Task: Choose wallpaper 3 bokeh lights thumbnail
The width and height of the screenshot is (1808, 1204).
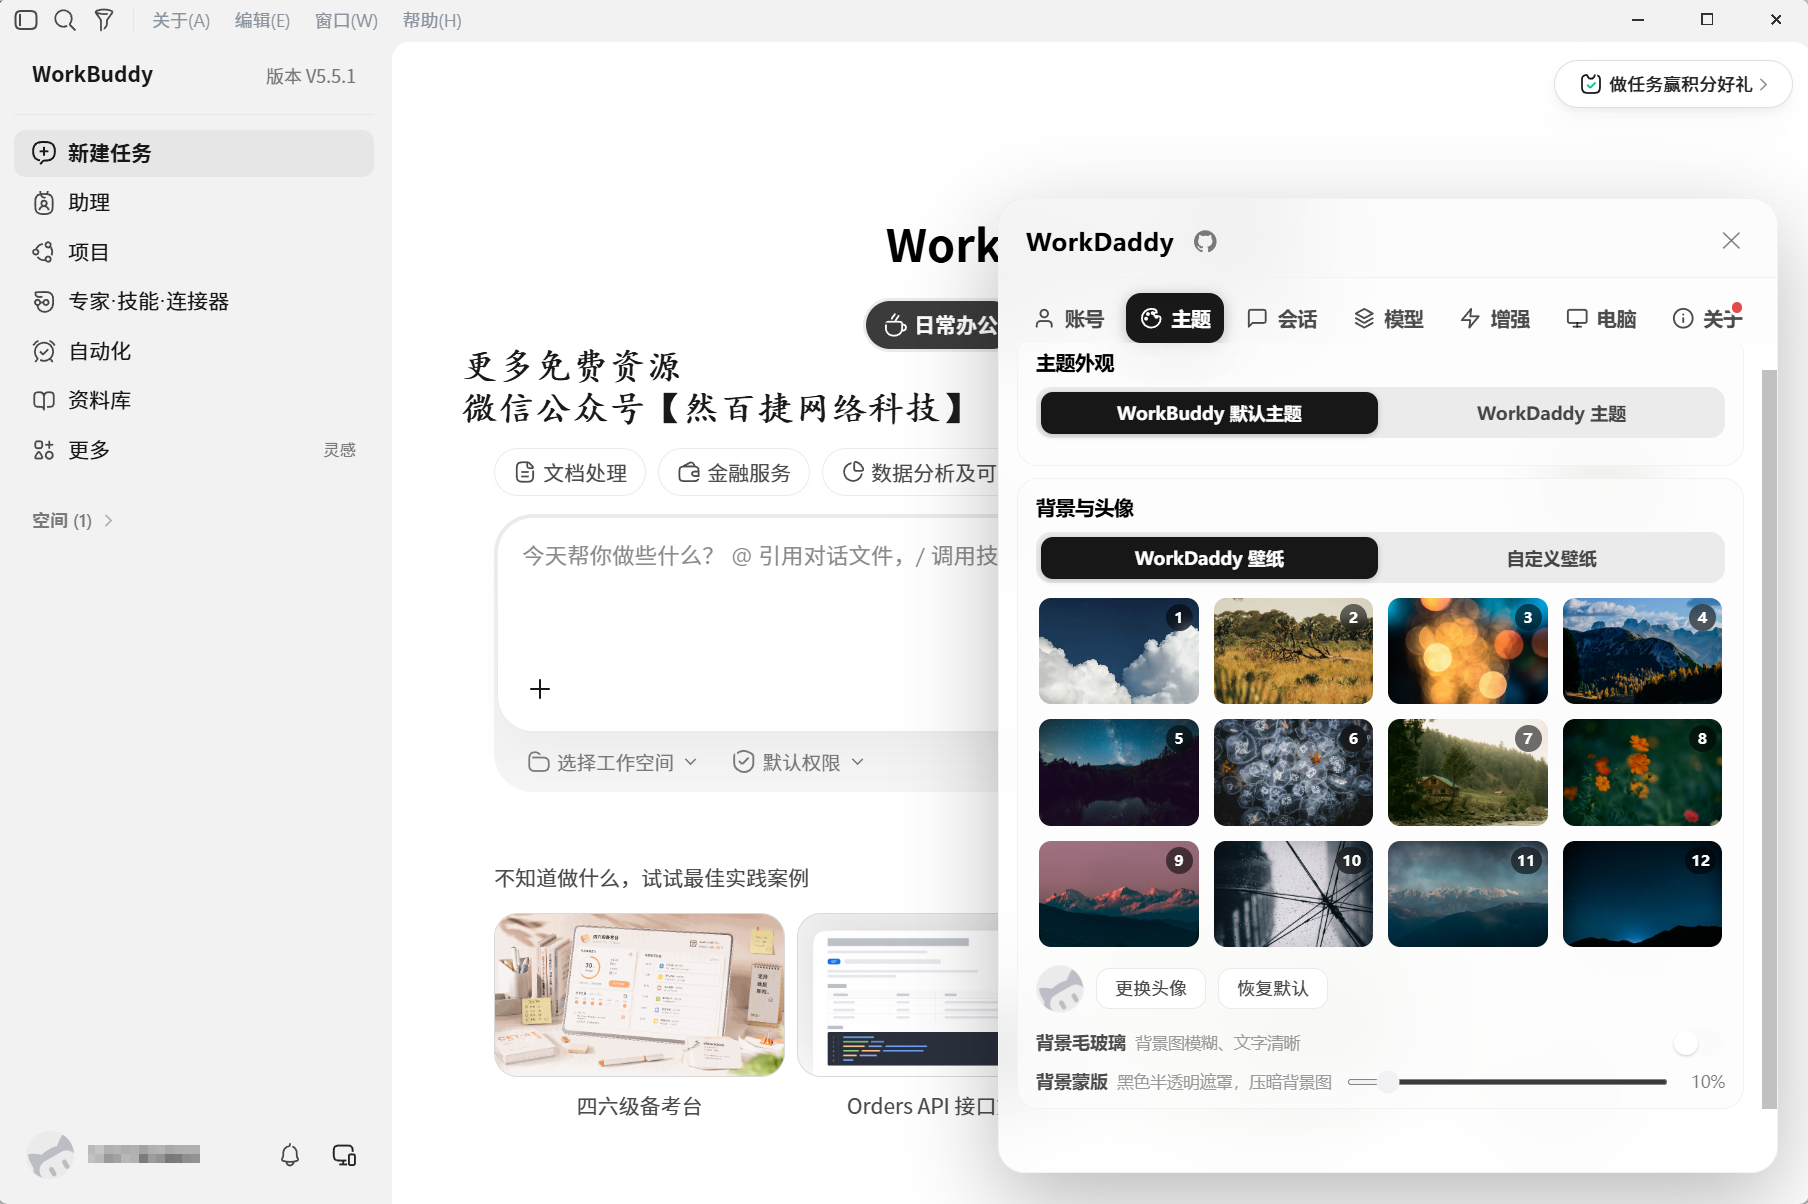Action: pyautogui.click(x=1468, y=651)
